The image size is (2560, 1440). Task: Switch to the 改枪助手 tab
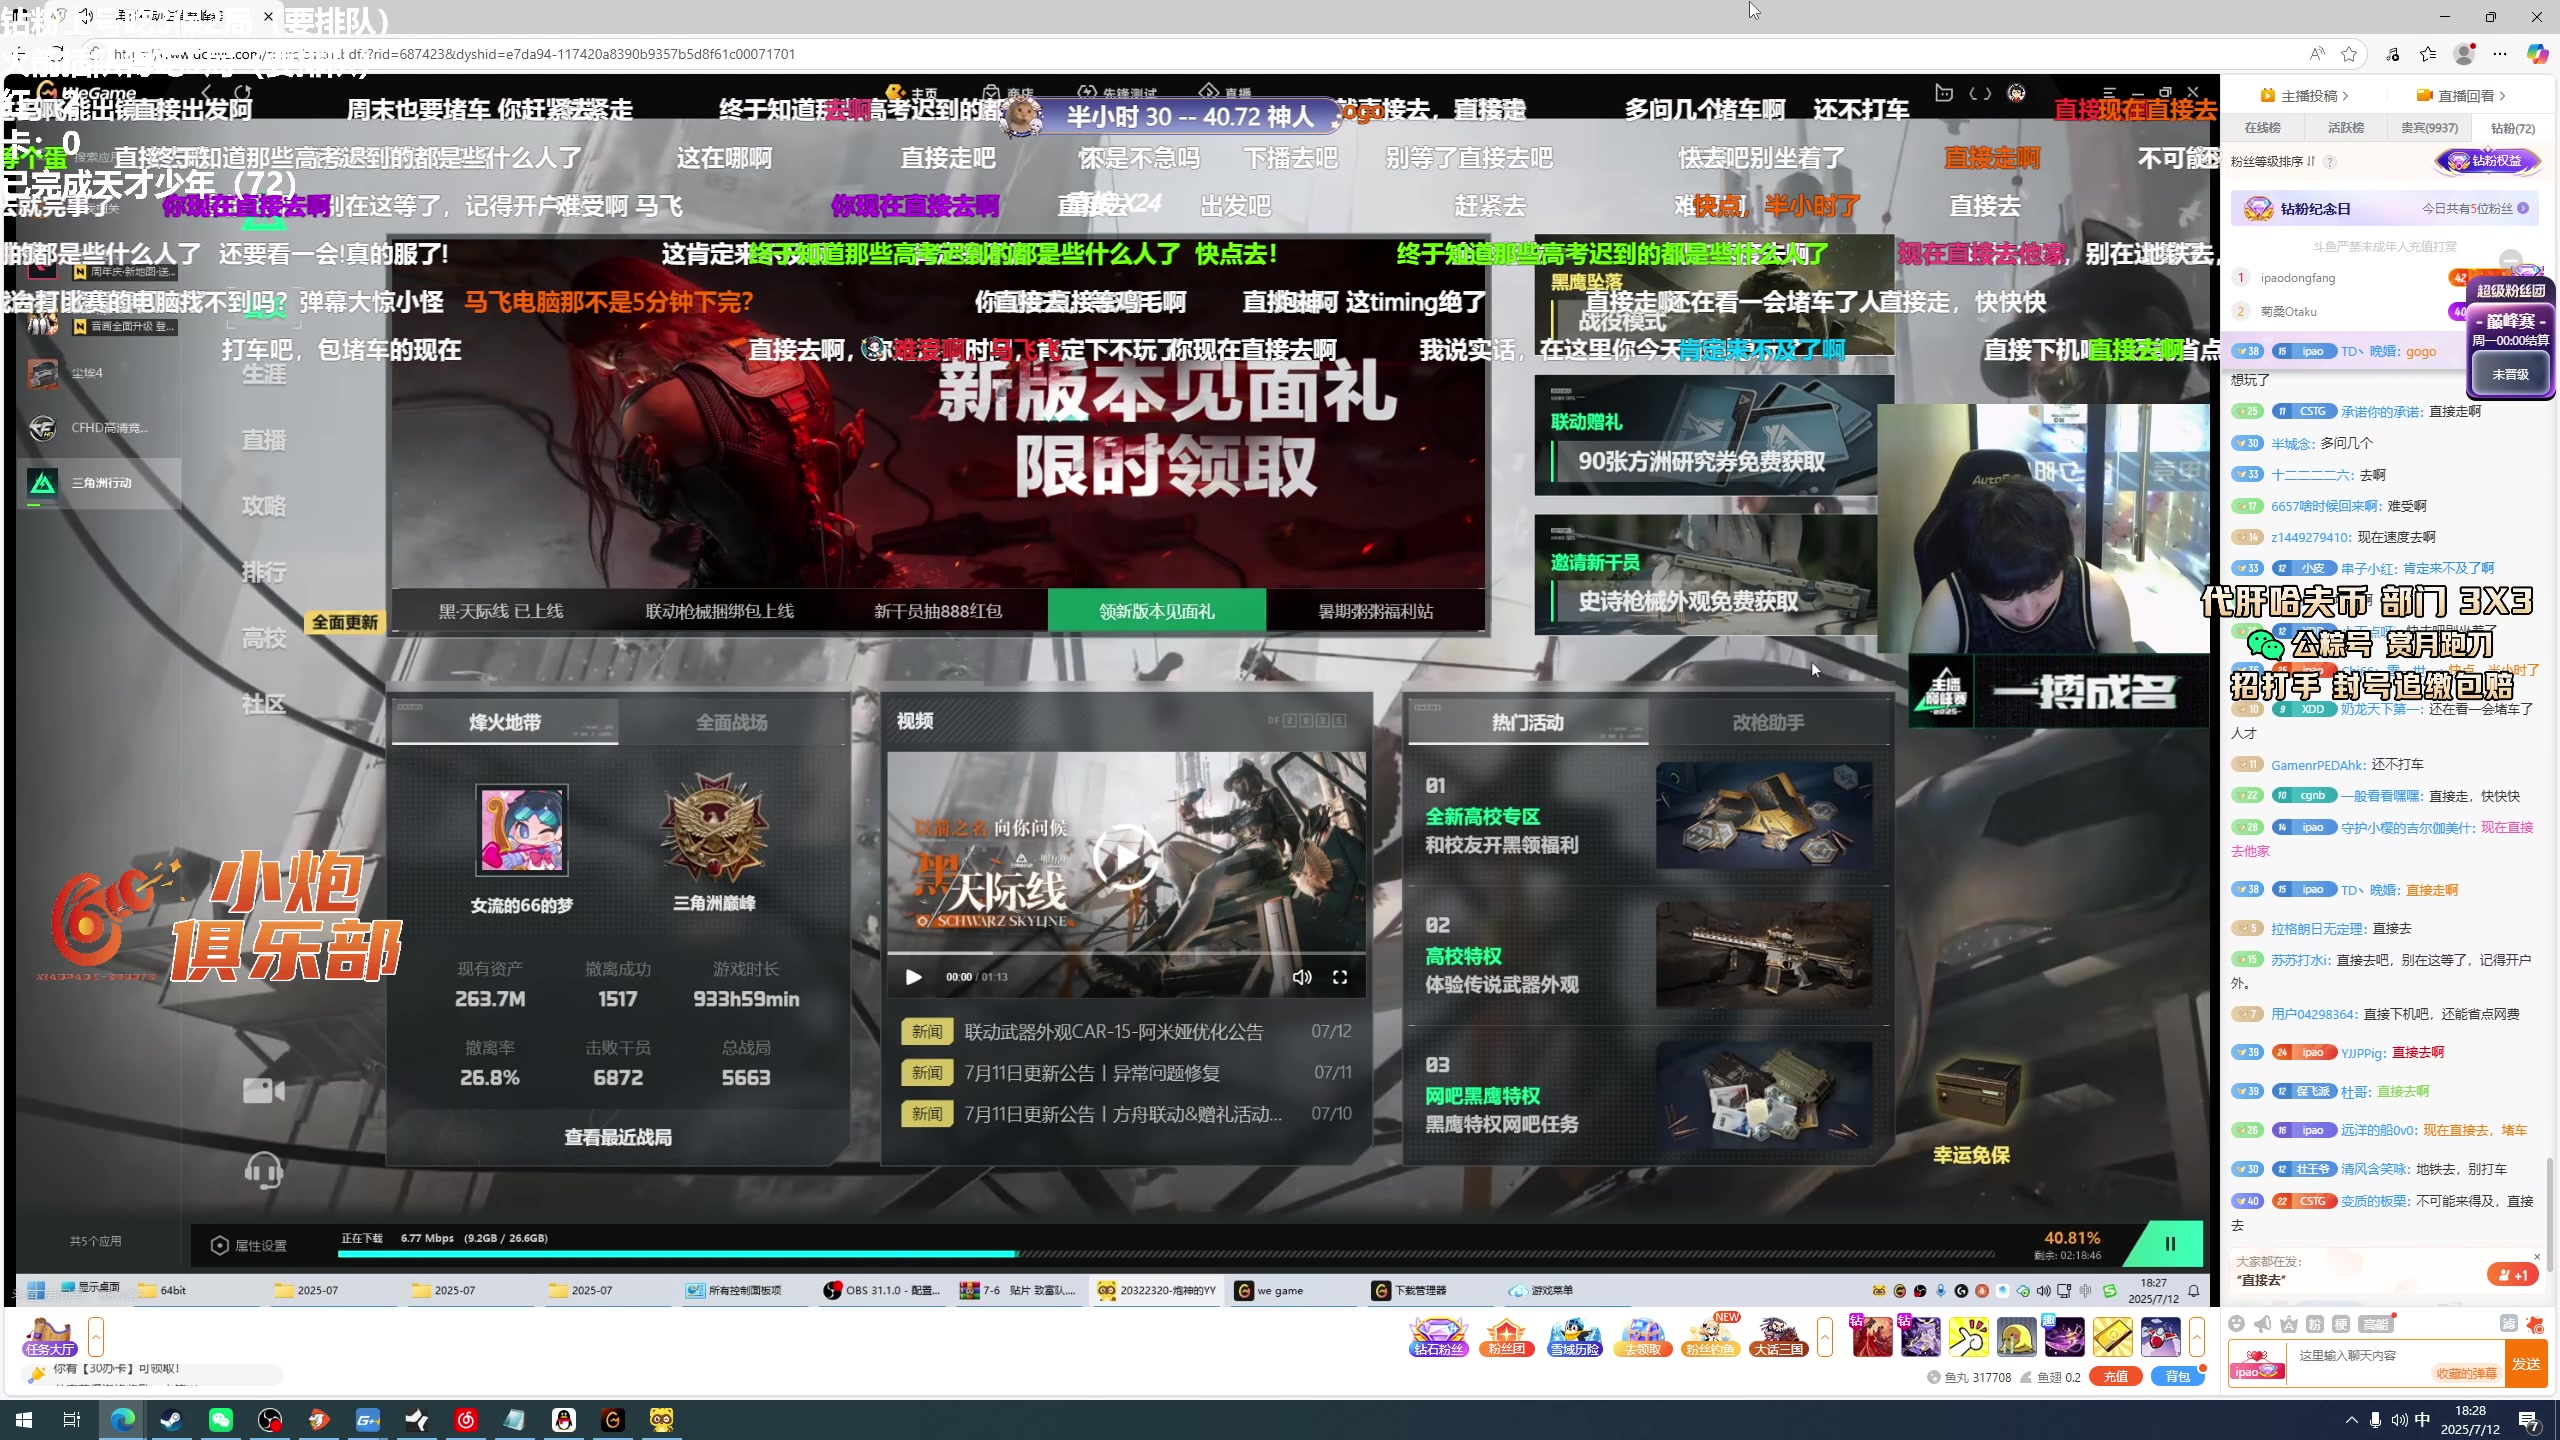(x=1768, y=722)
